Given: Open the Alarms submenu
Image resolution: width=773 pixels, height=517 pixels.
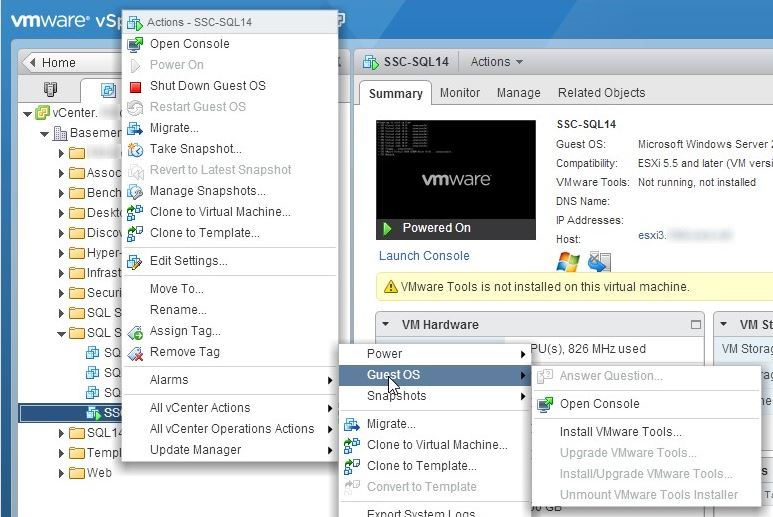Looking at the screenshot, I should (x=230, y=380).
